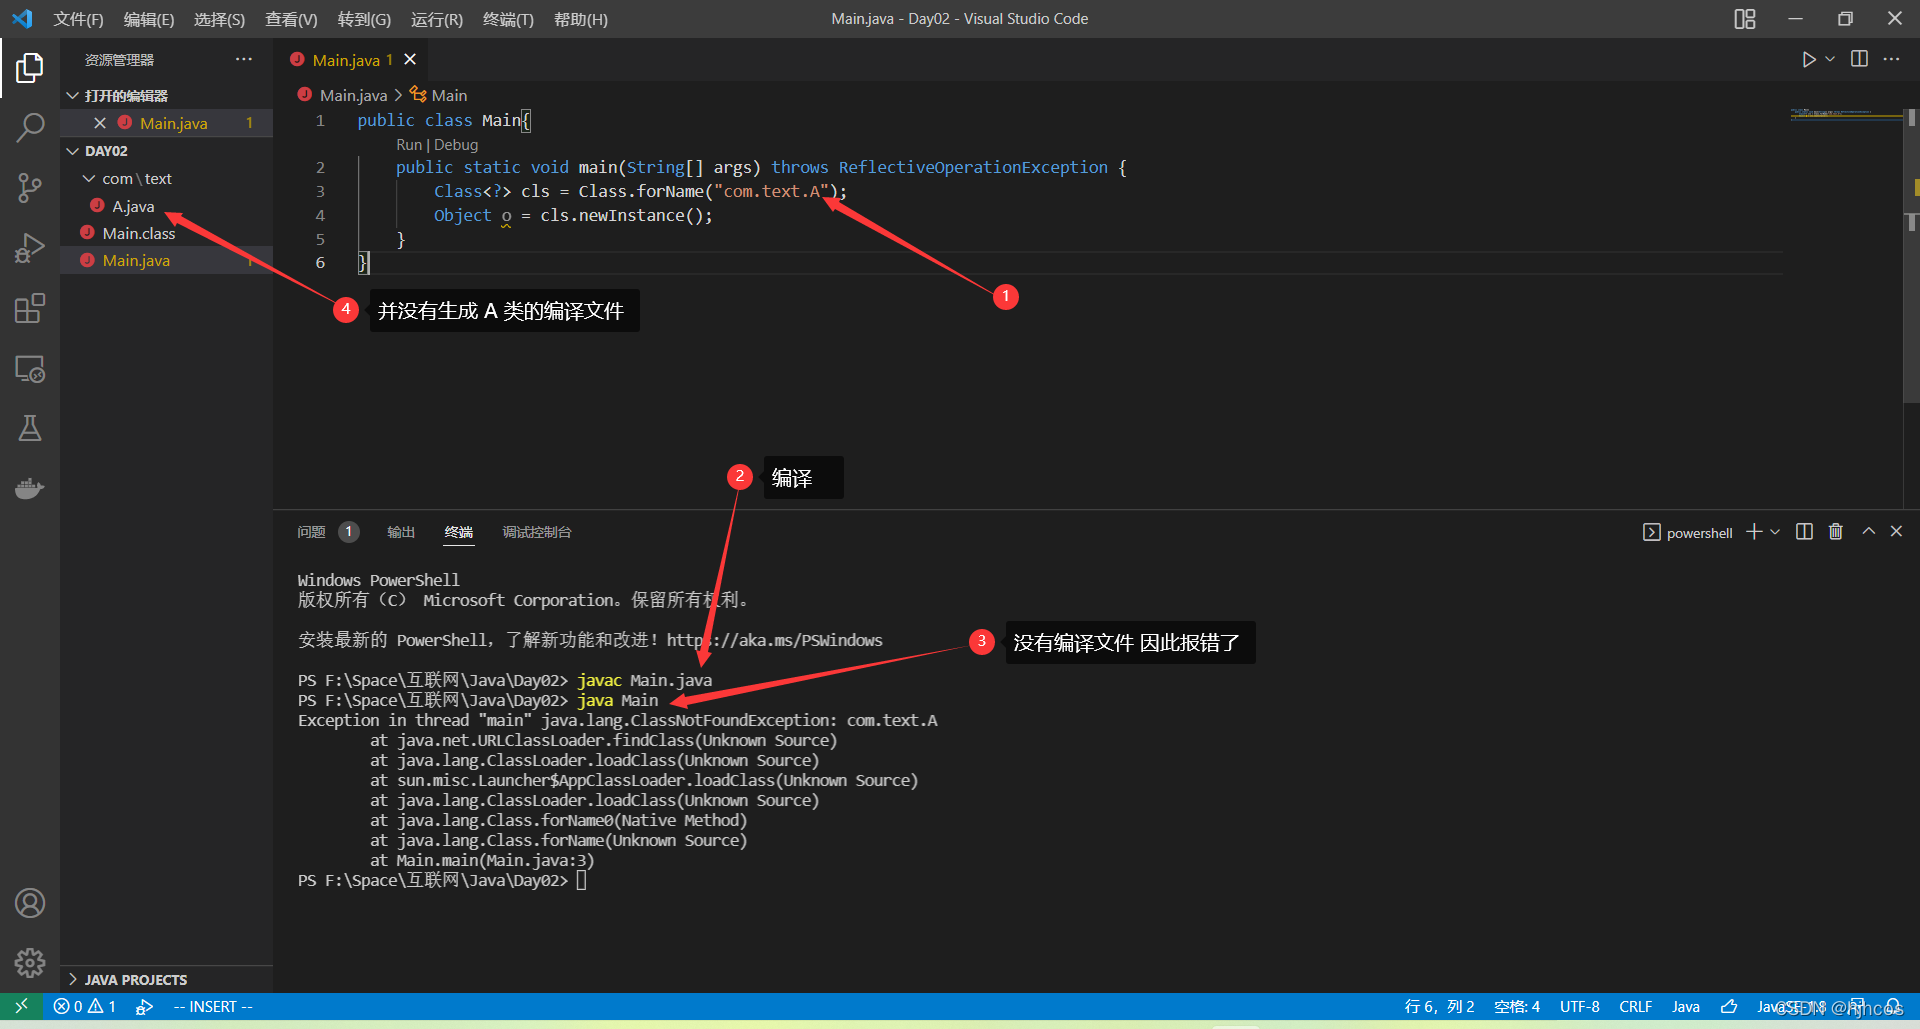The height and width of the screenshot is (1029, 1920).
Task: Switch to the 问题 panel tab
Action: [x=311, y=532]
